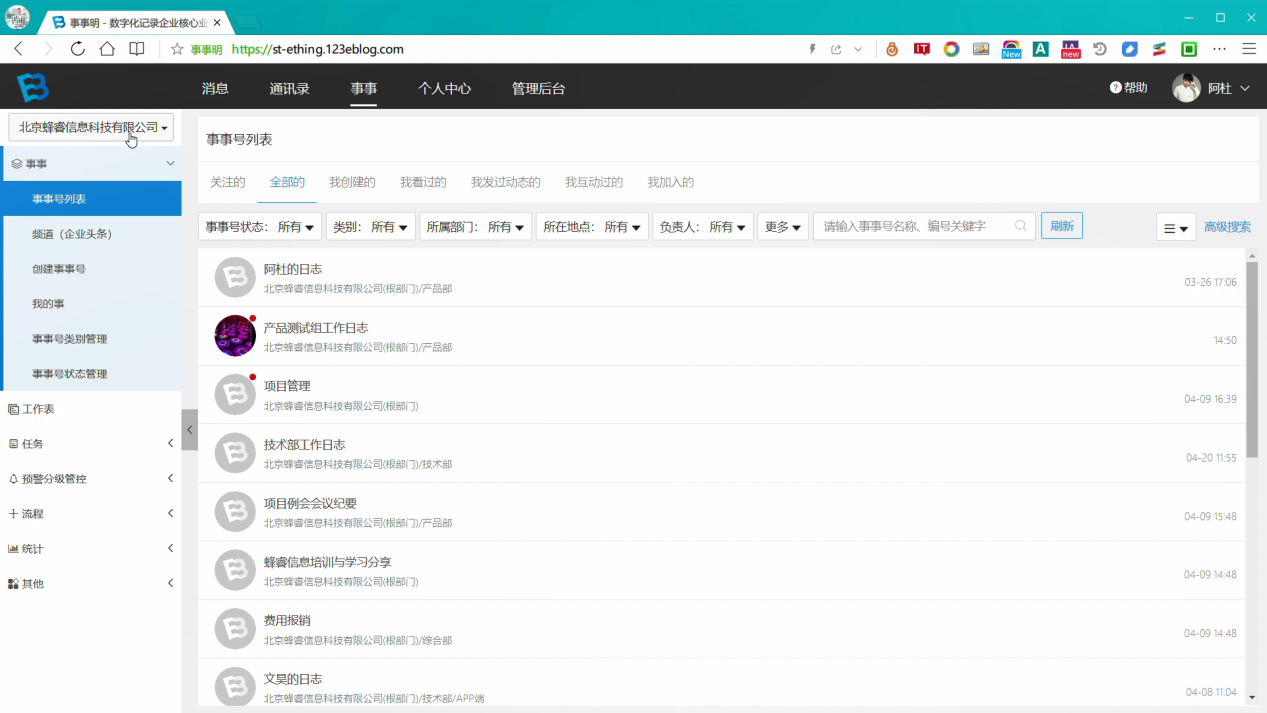This screenshot has width=1267, height=713.
Task: Open the 产品测试组工作日志 avatar thumbnail
Action: coord(235,336)
